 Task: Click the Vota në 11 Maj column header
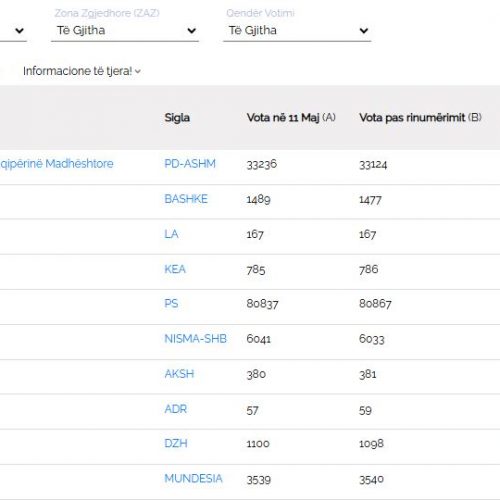291,118
